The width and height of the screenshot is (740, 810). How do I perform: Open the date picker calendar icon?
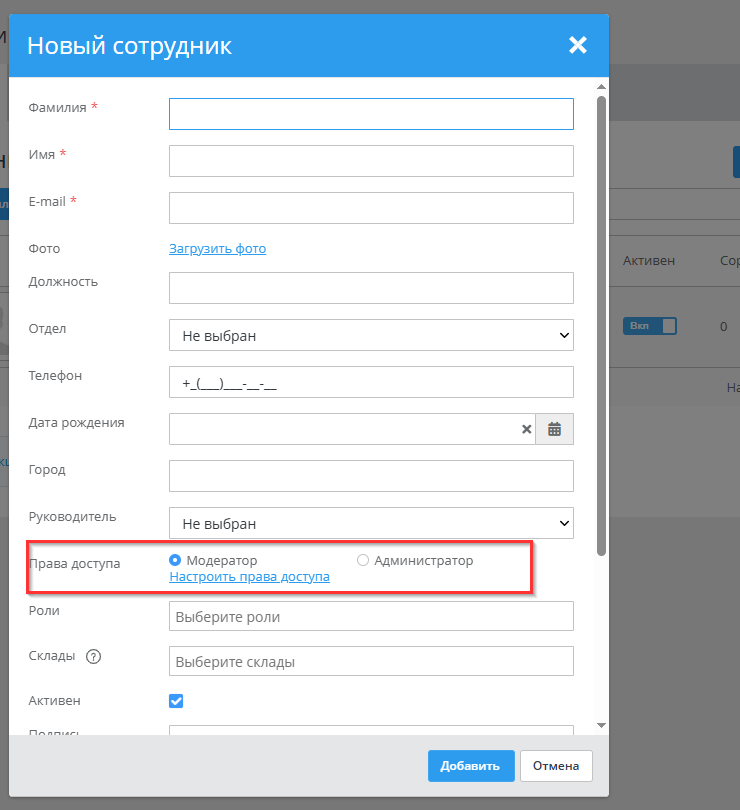pos(554,429)
